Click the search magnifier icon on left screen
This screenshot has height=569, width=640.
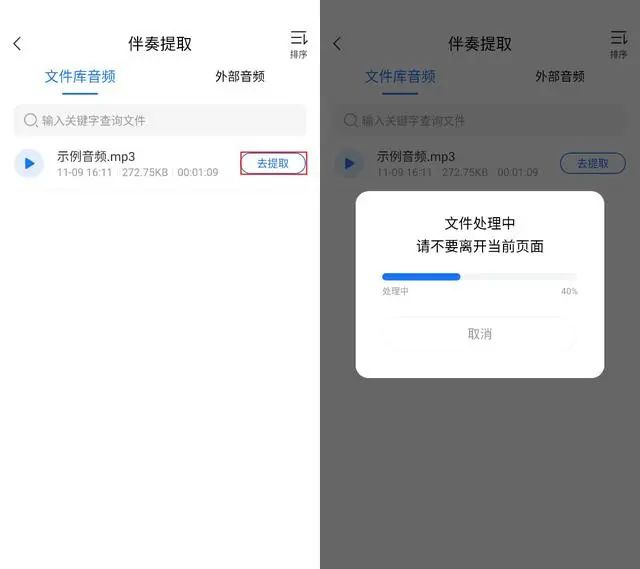coord(31,120)
